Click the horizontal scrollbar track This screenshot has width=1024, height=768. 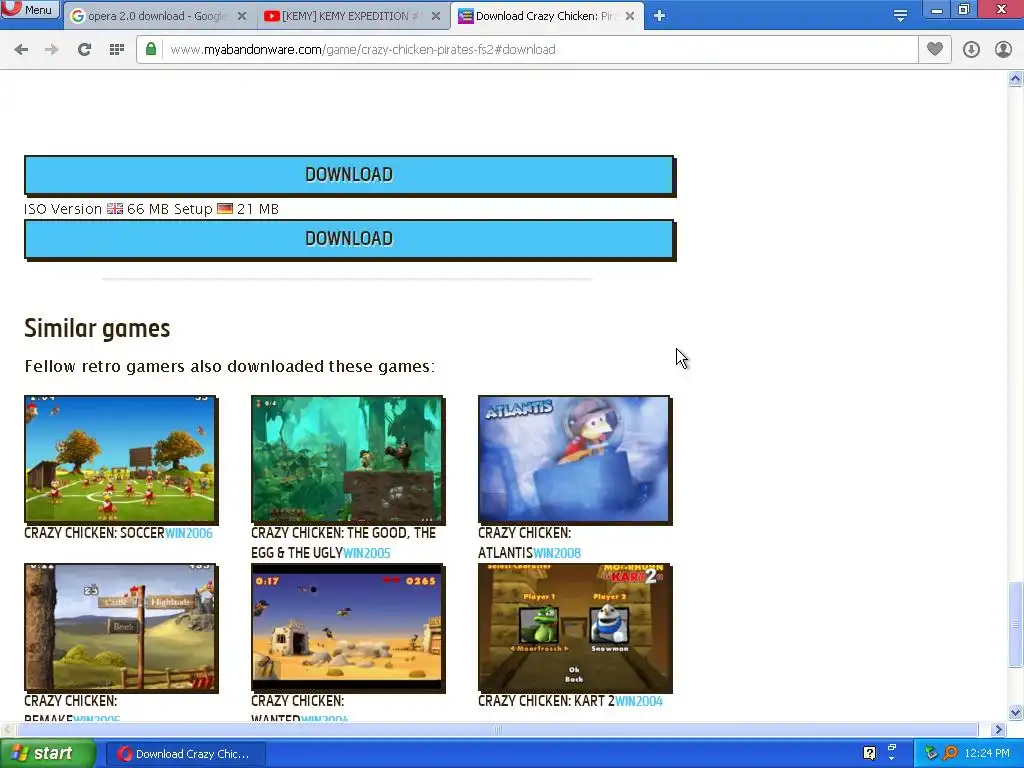(x=496, y=729)
